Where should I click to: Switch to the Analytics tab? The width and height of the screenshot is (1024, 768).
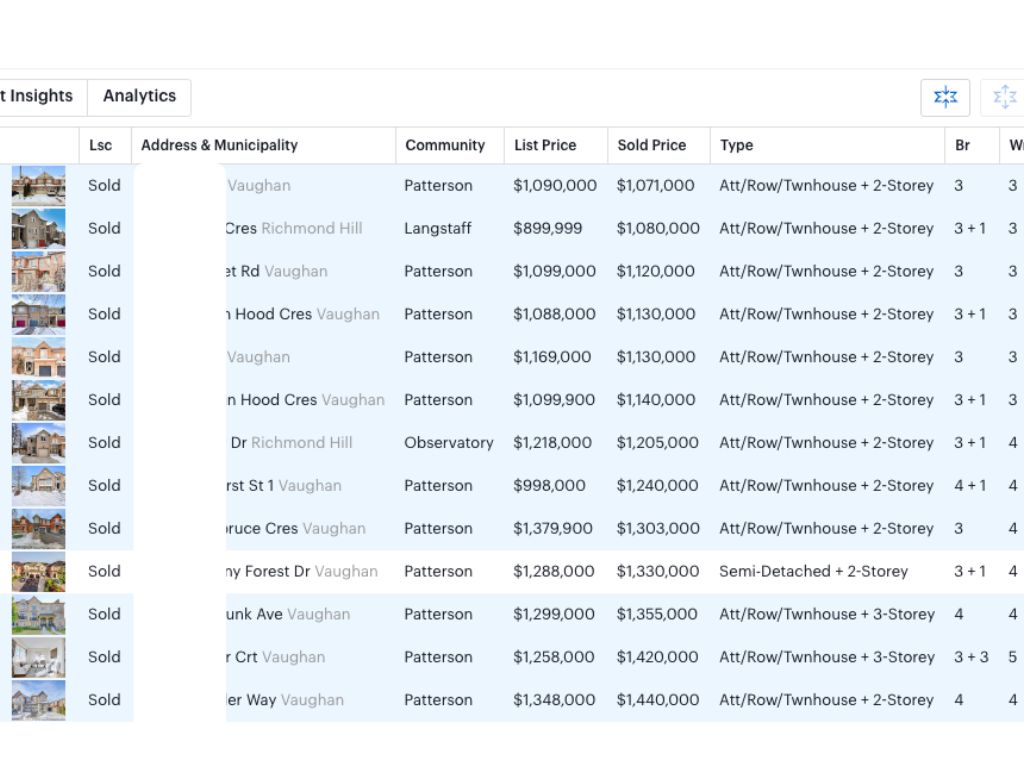[139, 97]
